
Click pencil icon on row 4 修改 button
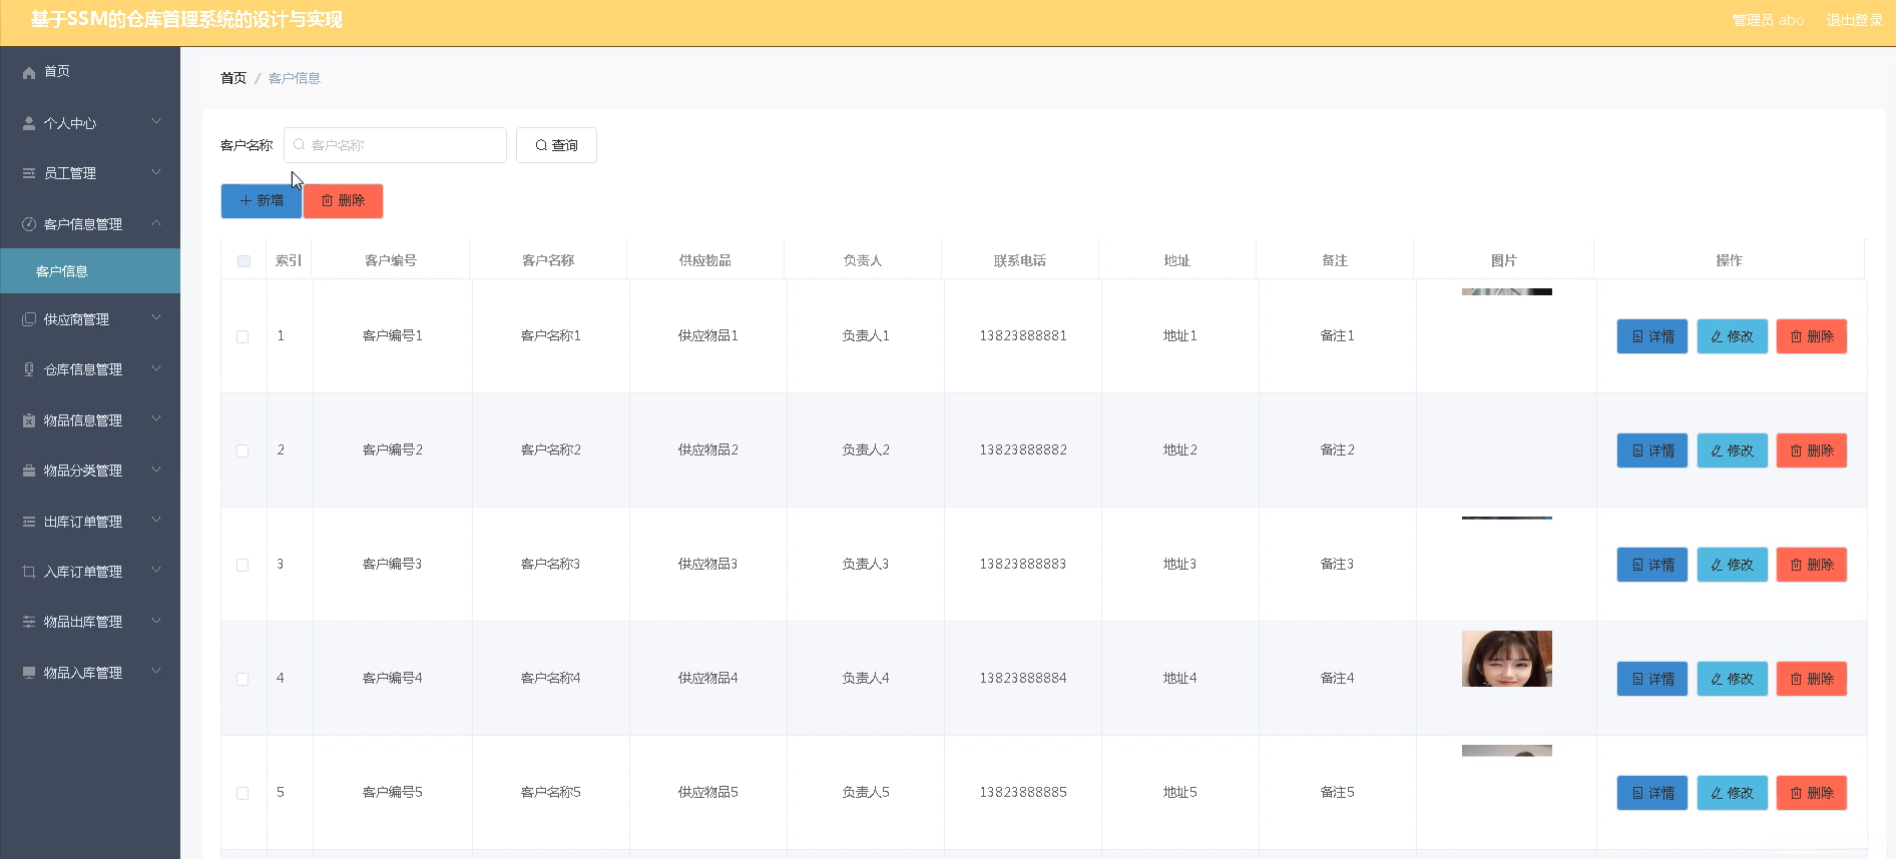(x=1717, y=678)
